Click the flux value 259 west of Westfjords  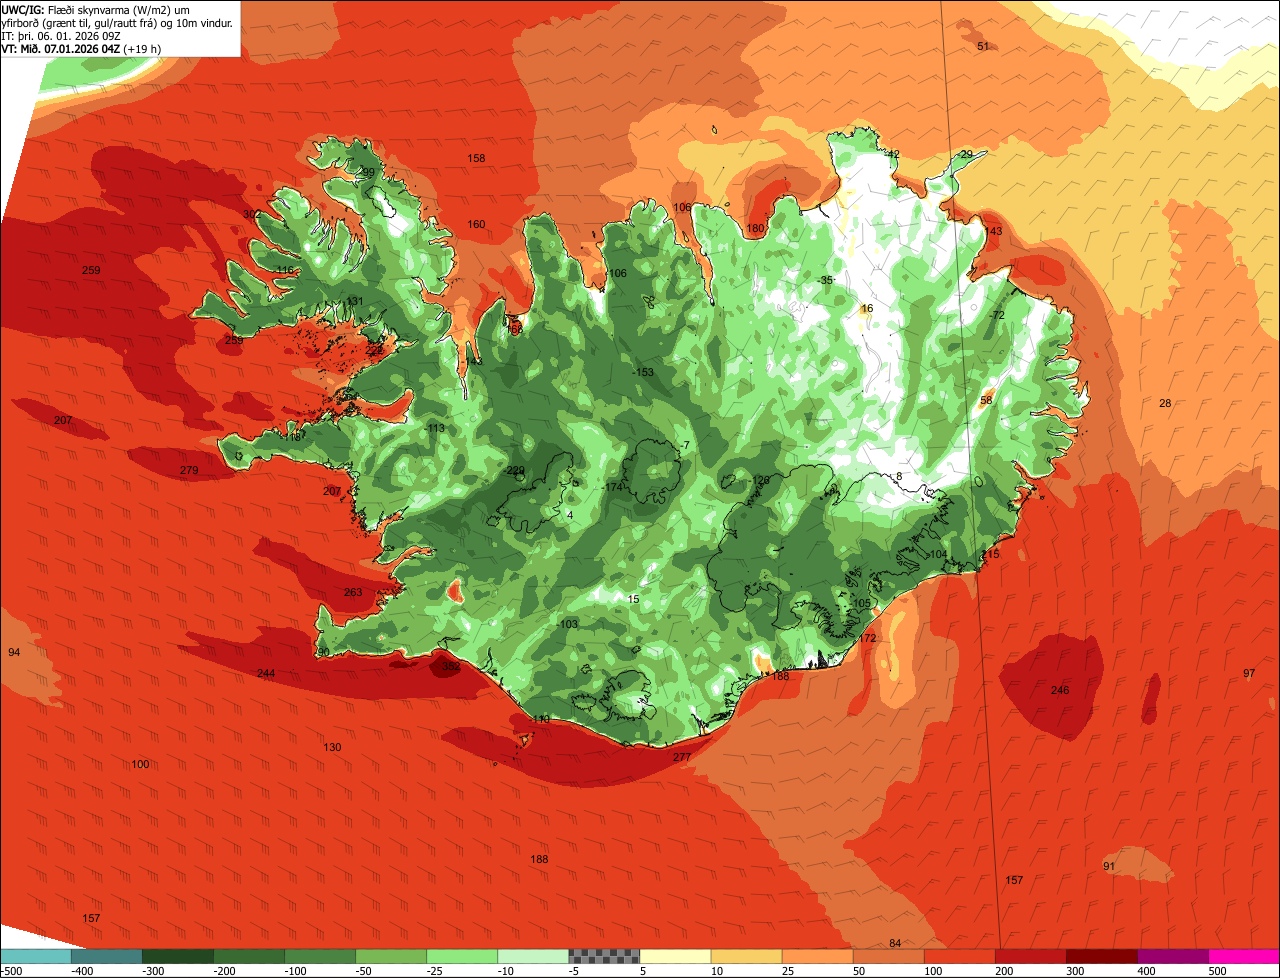pos(91,271)
